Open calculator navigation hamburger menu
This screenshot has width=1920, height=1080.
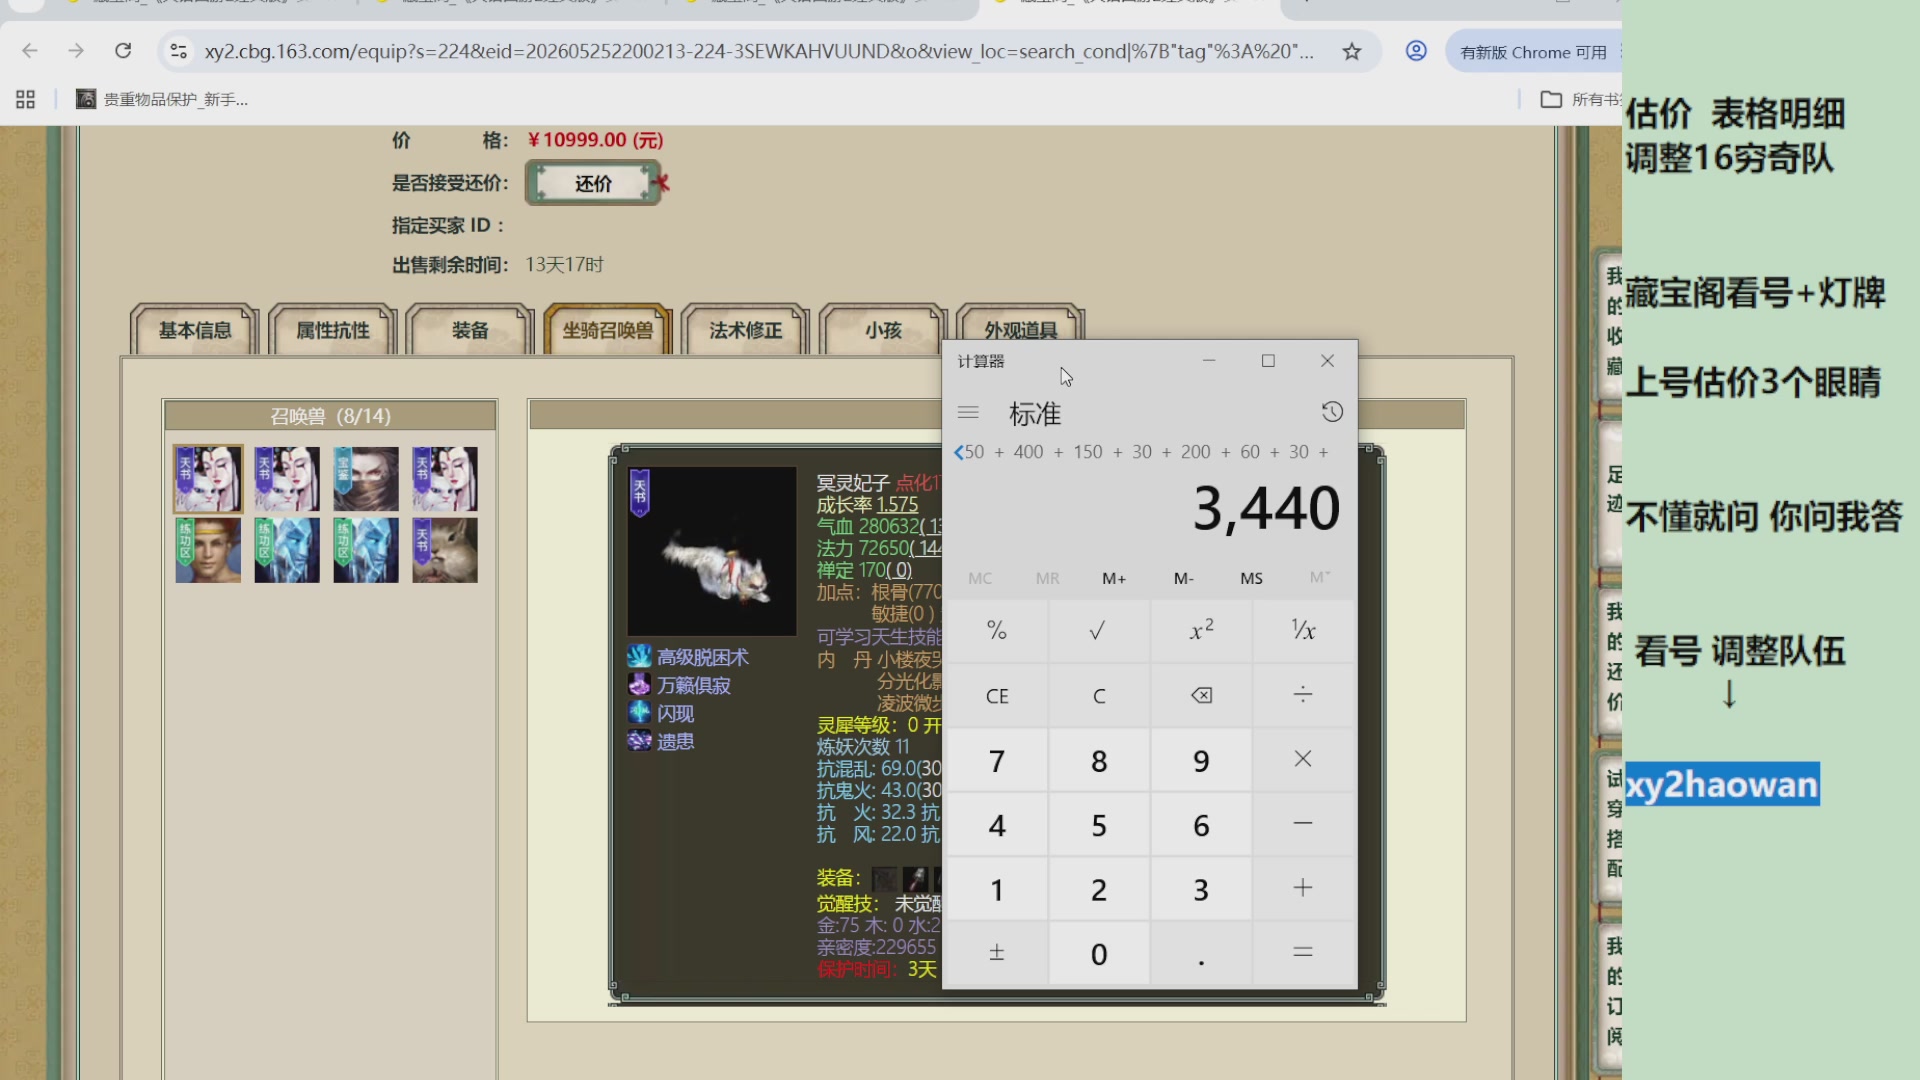(x=968, y=412)
